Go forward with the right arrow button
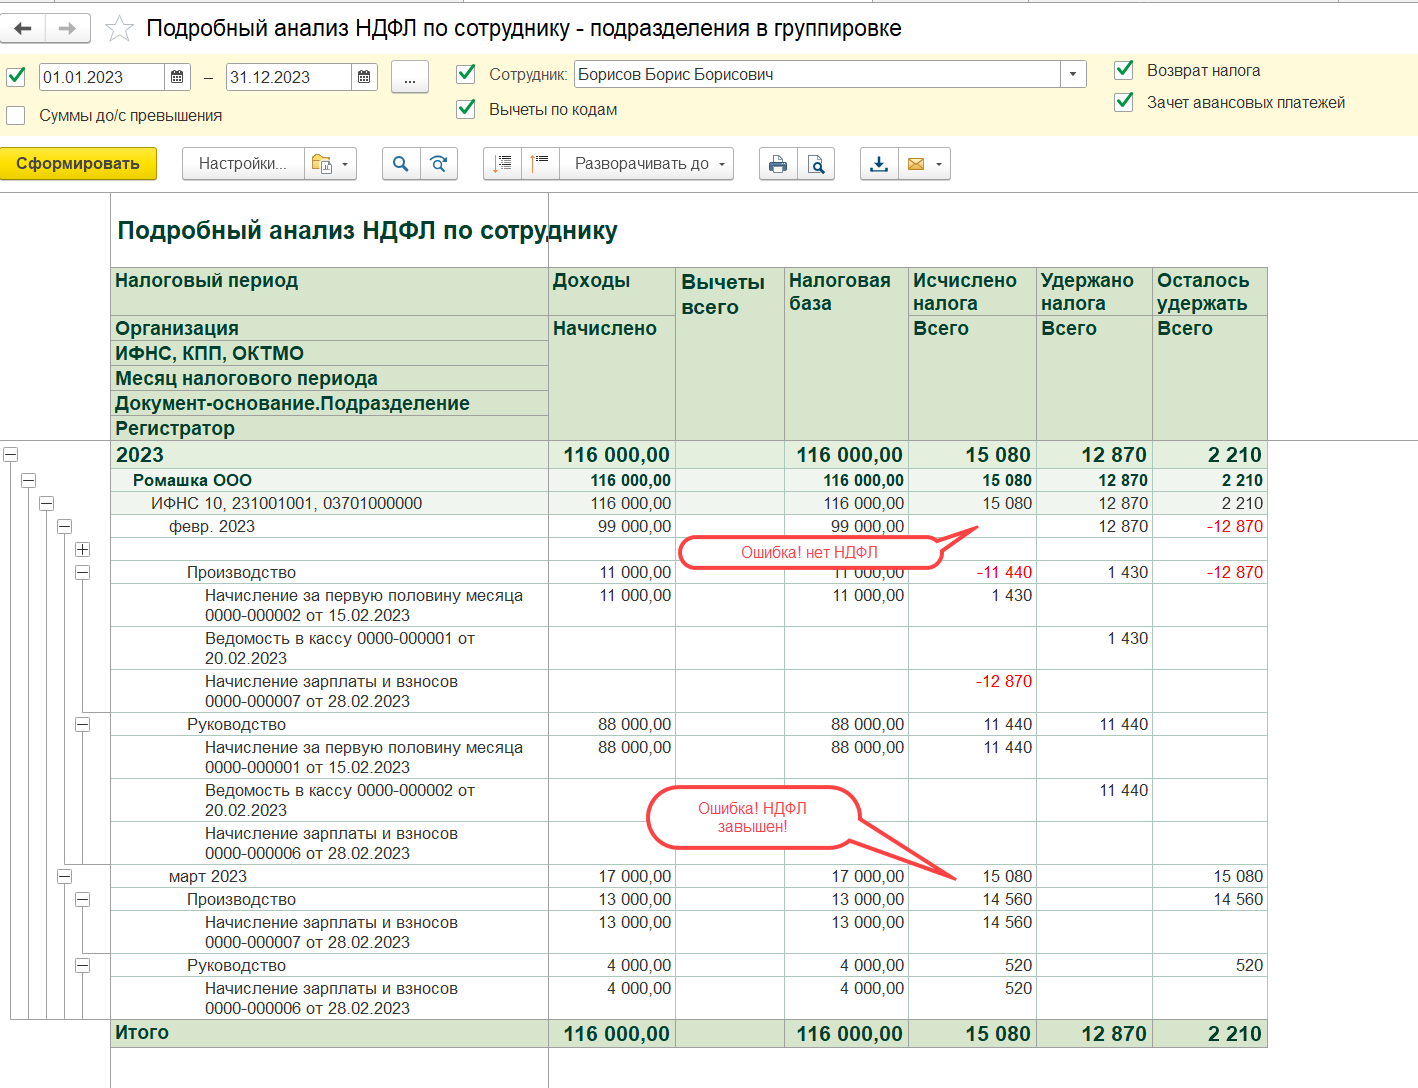The width and height of the screenshot is (1418, 1088). [x=67, y=28]
